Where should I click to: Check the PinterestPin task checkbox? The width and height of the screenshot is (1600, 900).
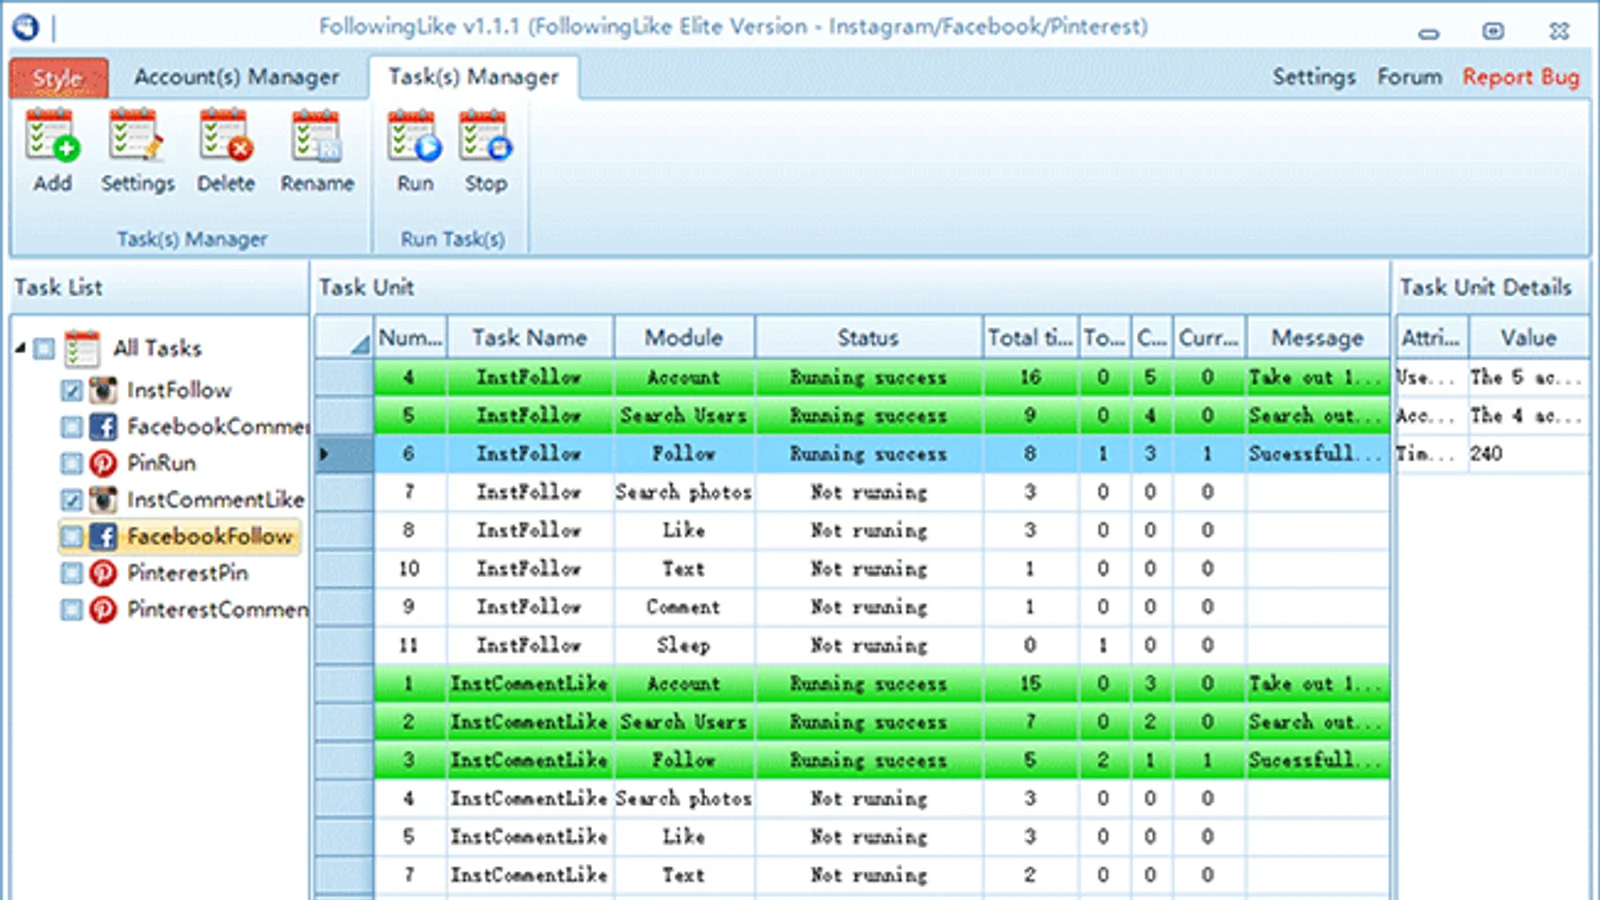click(71, 573)
